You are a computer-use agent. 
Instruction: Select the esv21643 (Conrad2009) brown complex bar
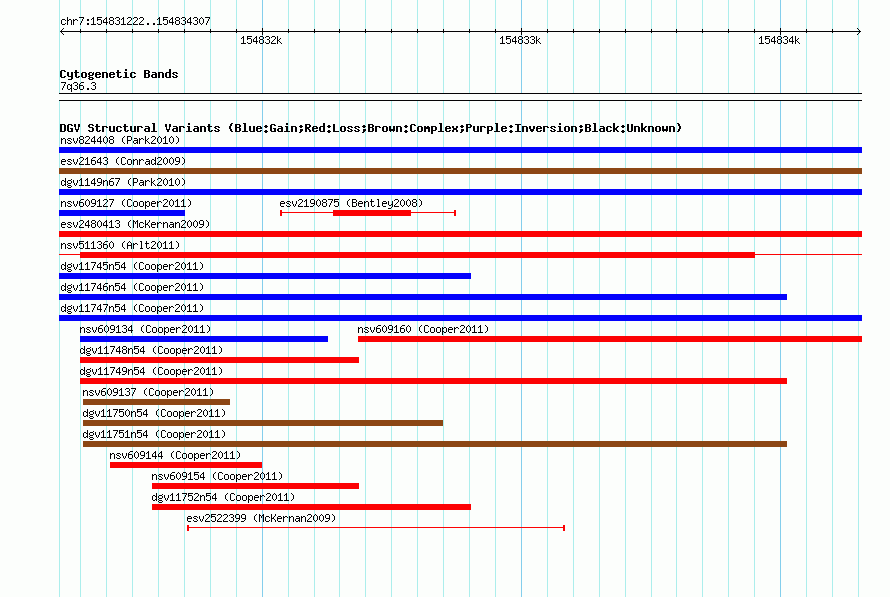coord(460,171)
